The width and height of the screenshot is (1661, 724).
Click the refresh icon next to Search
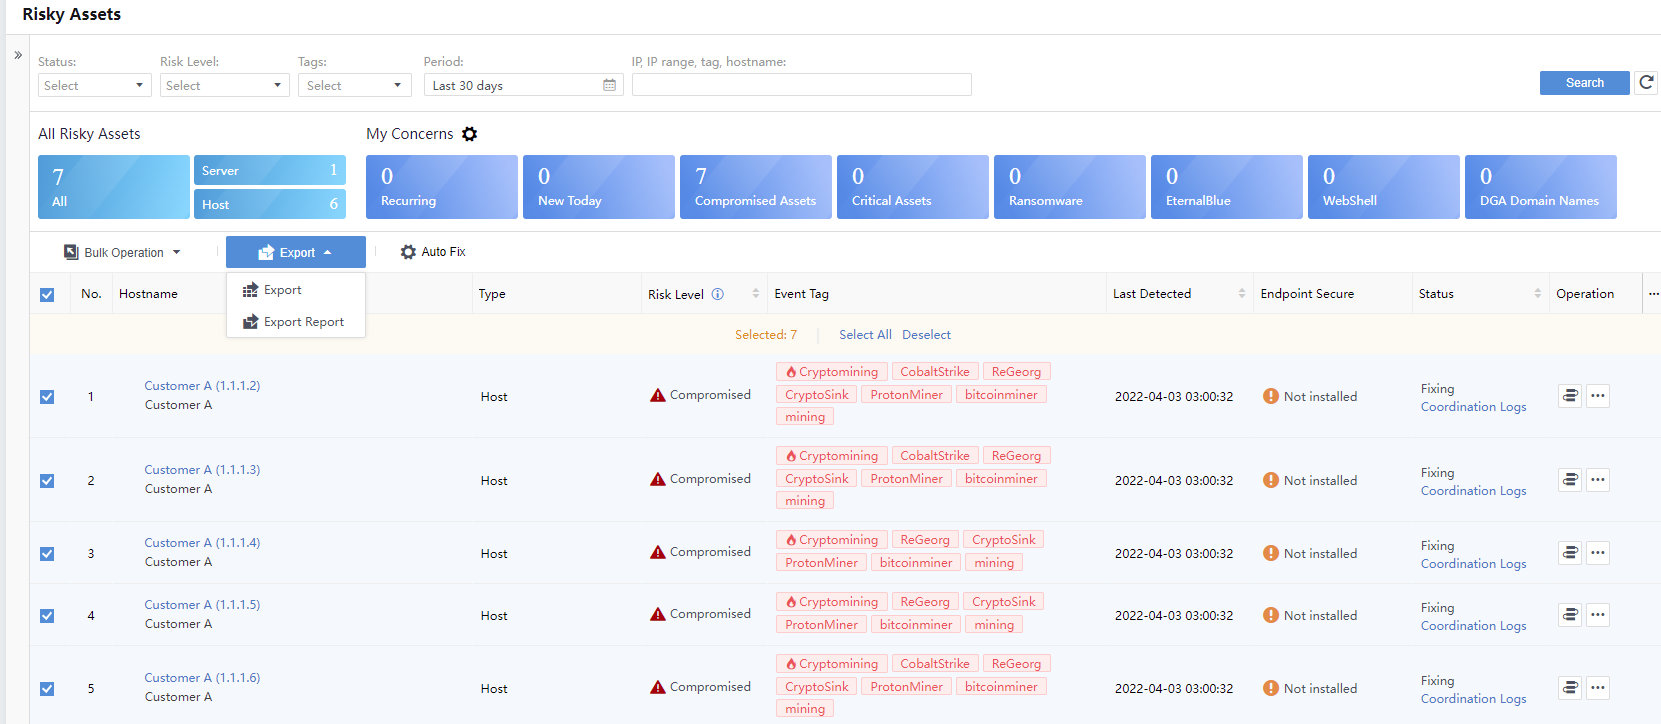1646,83
